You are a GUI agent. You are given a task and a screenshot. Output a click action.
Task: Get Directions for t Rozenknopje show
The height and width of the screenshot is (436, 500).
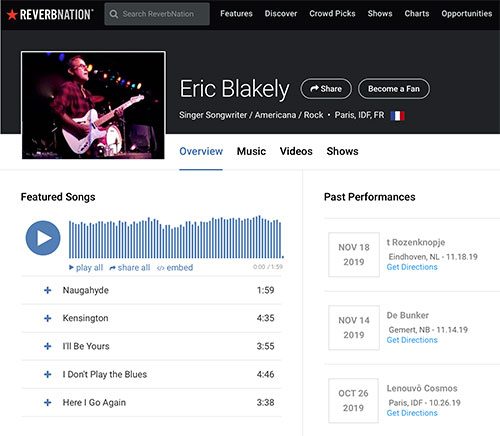(x=412, y=267)
